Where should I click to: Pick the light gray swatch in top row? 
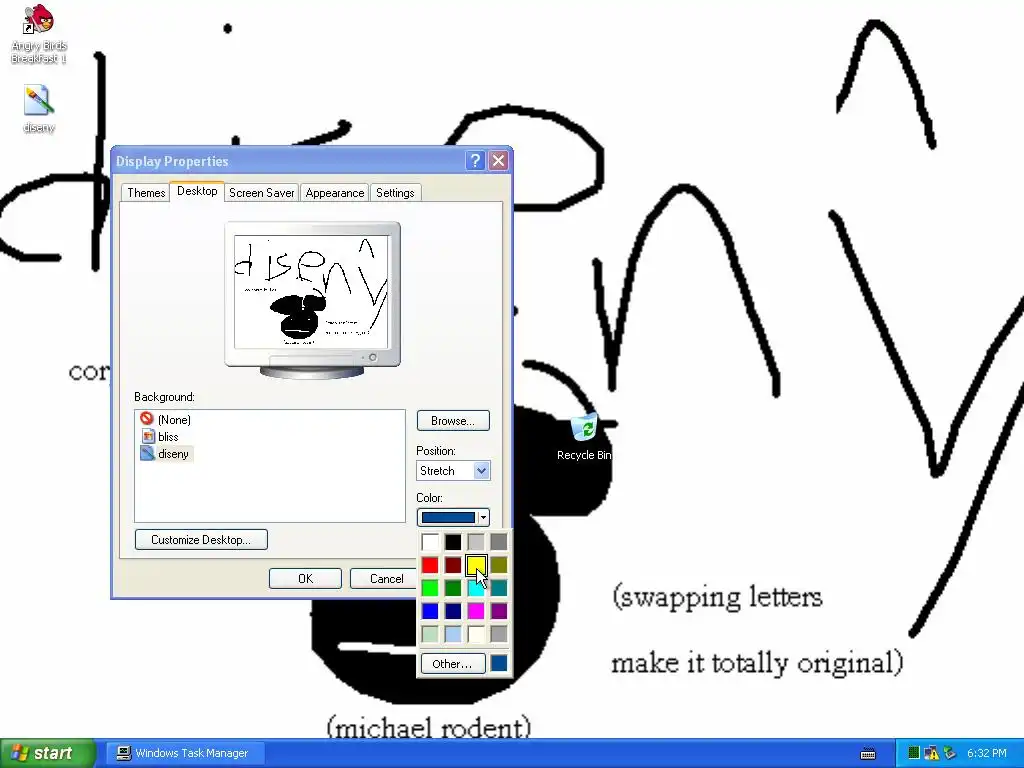[475, 541]
